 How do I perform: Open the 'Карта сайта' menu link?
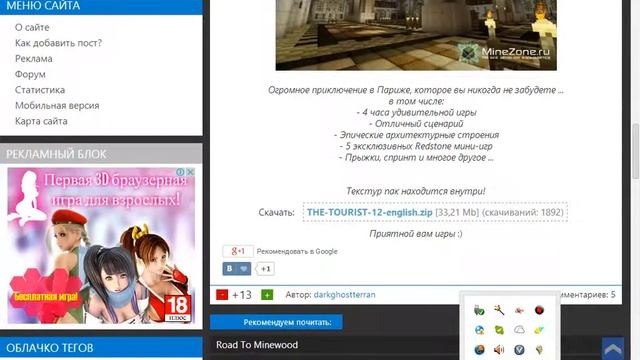(41, 121)
